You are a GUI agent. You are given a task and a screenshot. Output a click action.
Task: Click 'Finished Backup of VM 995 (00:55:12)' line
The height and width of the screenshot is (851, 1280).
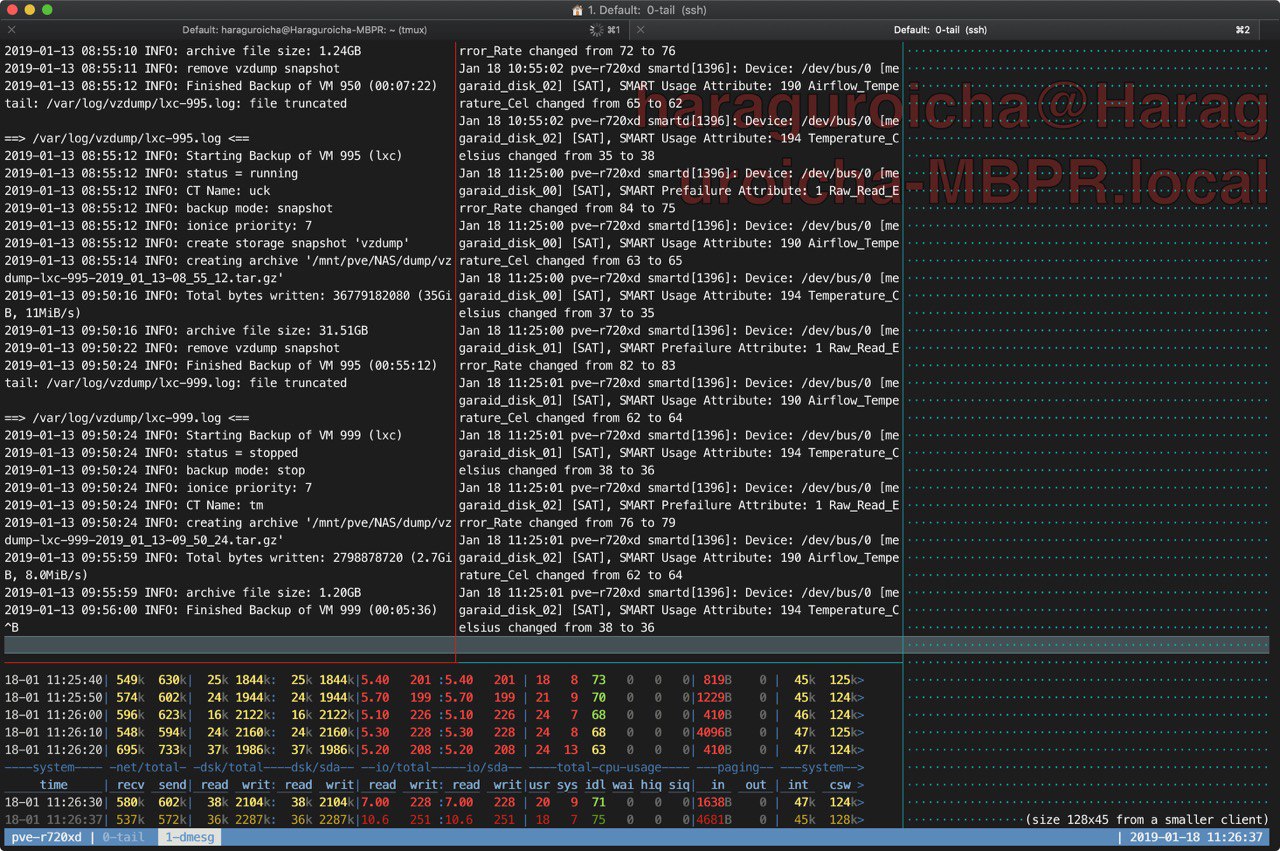221,366
